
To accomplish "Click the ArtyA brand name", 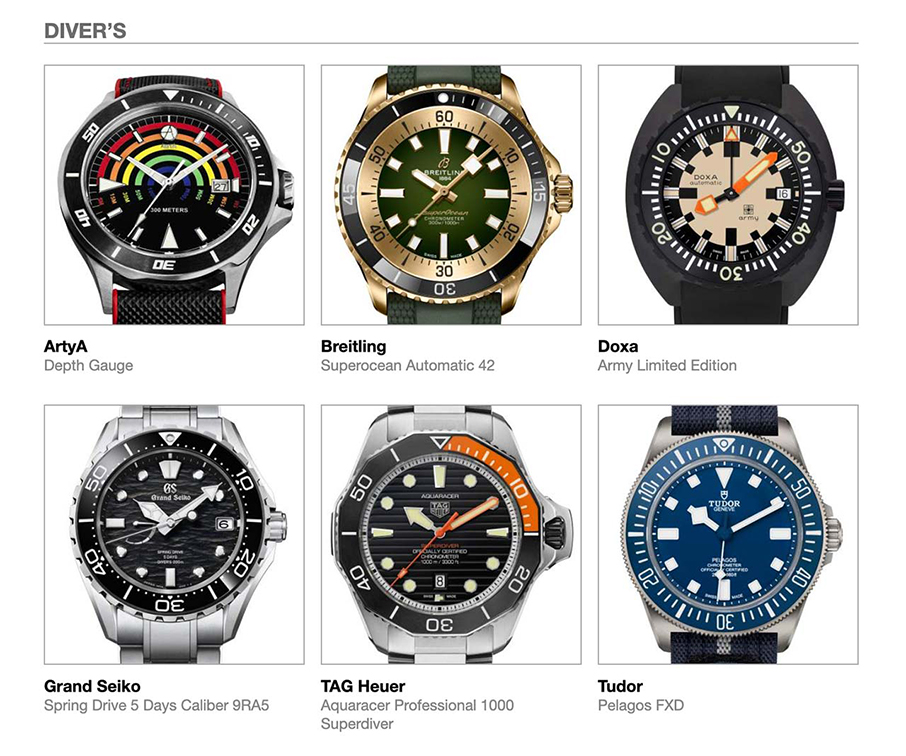I will click(66, 347).
